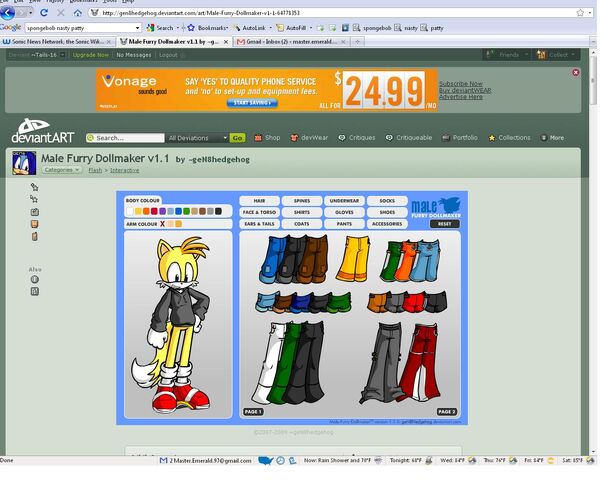Close the Vonage advertisement banner

[576, 72]
